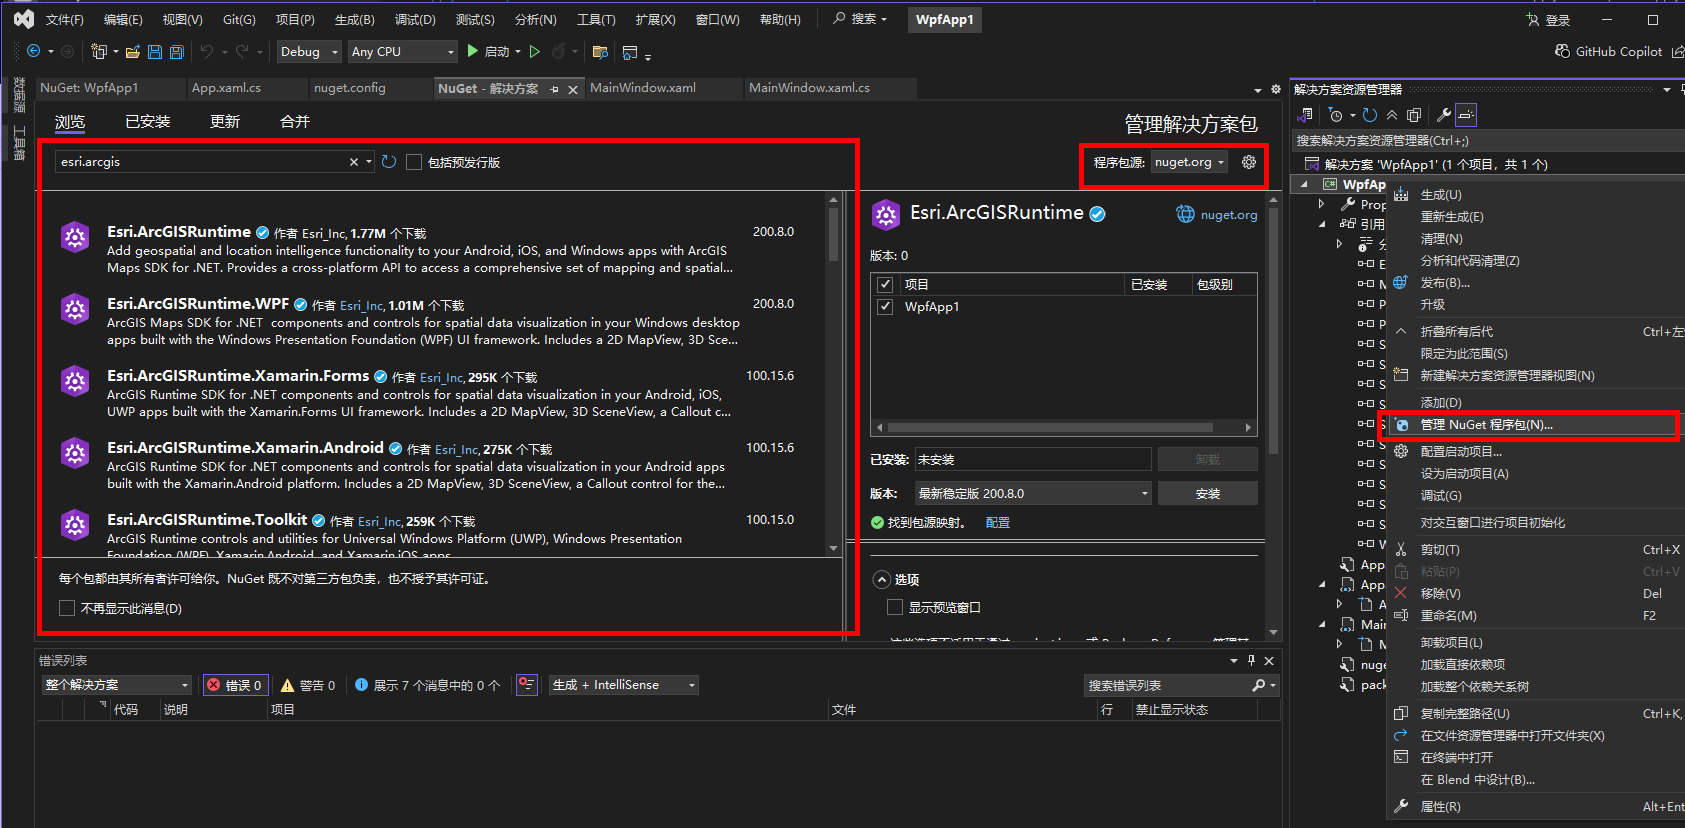This screenshot has width=1685, height=828.
Task: Open the Debug configuration dropdown
Action: click(x=309, y=51)
